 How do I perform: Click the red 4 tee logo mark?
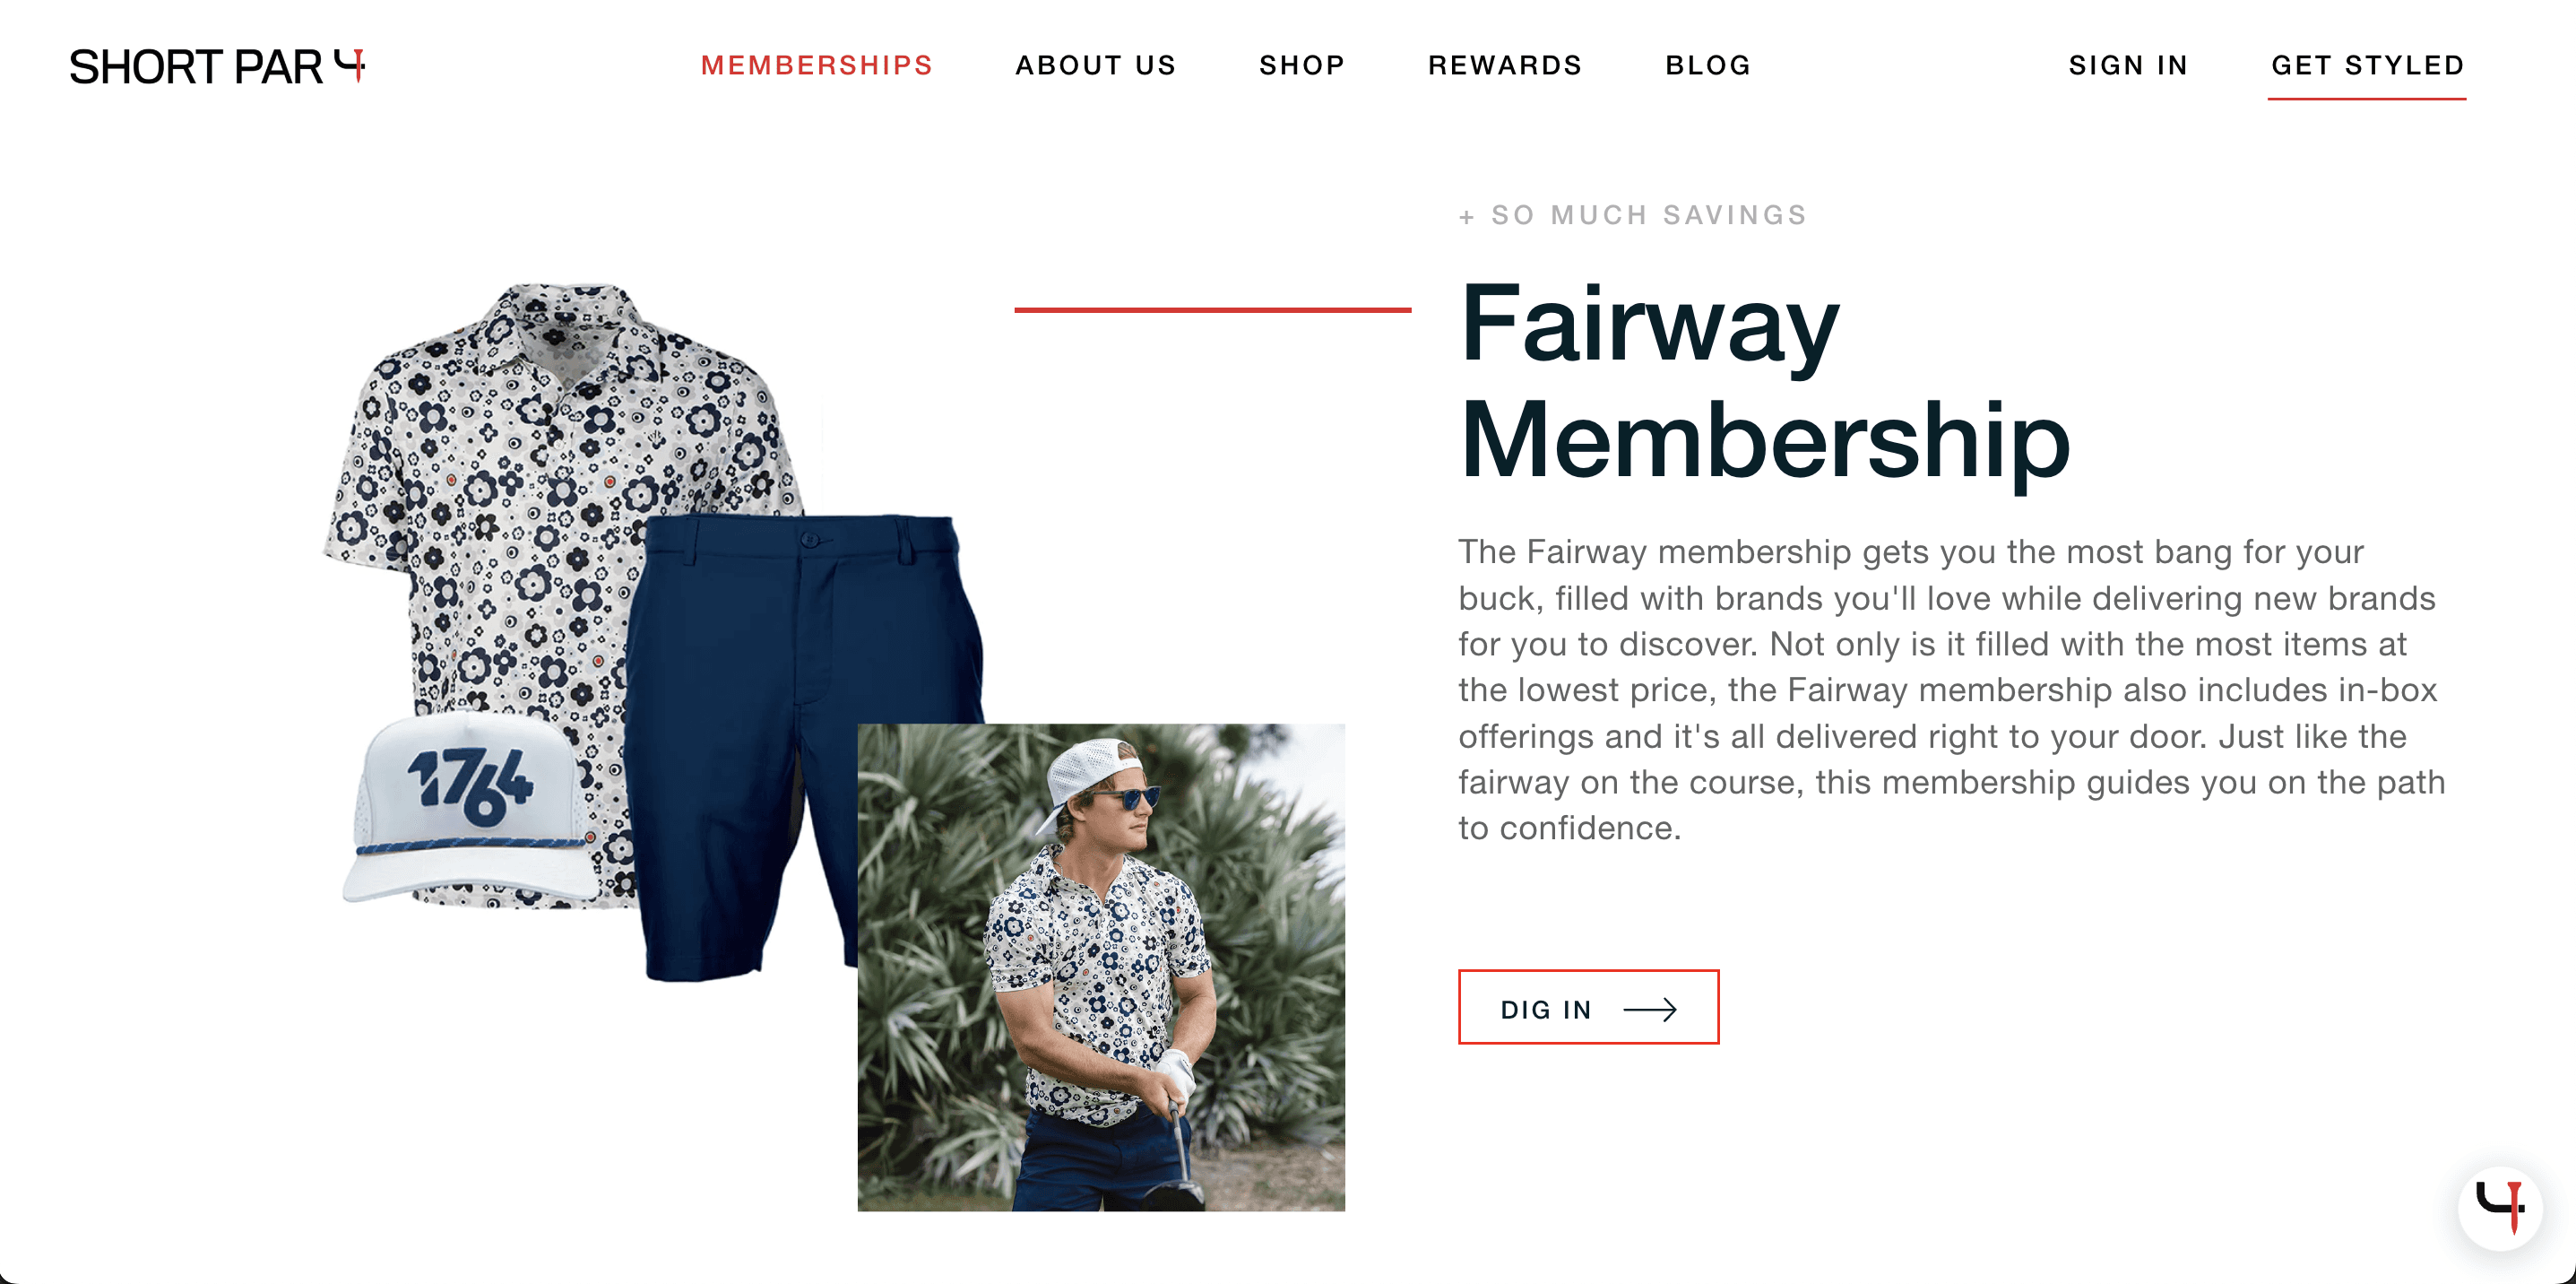(x=350, y=64)
